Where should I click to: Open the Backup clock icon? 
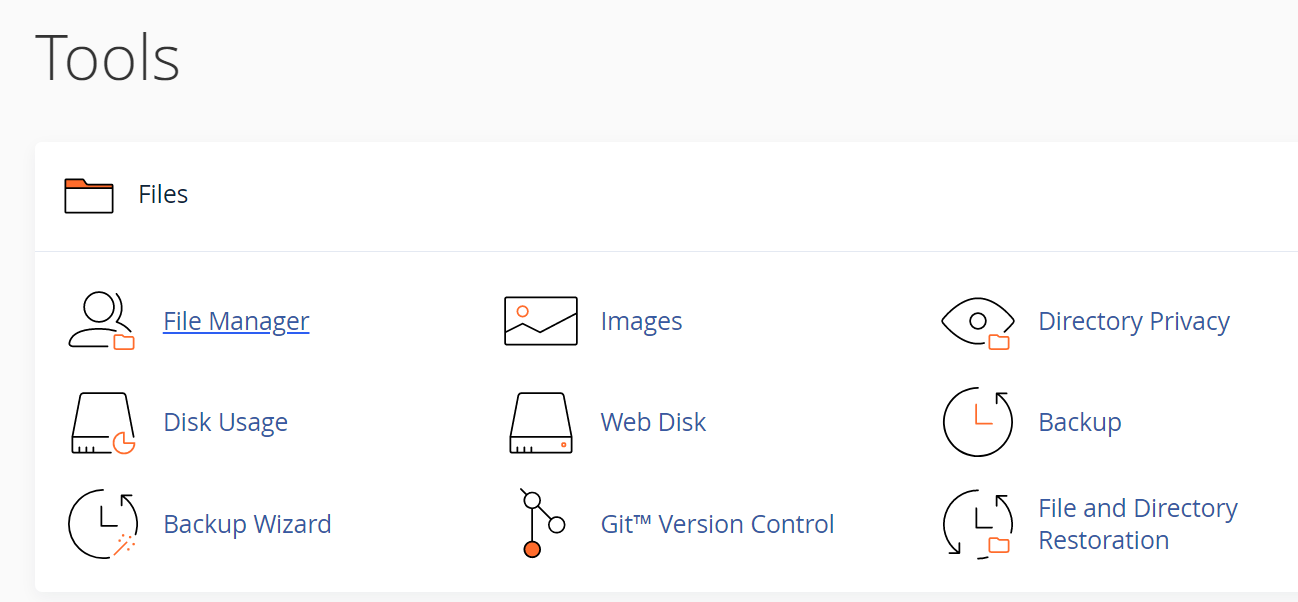(x=978, y=422)
